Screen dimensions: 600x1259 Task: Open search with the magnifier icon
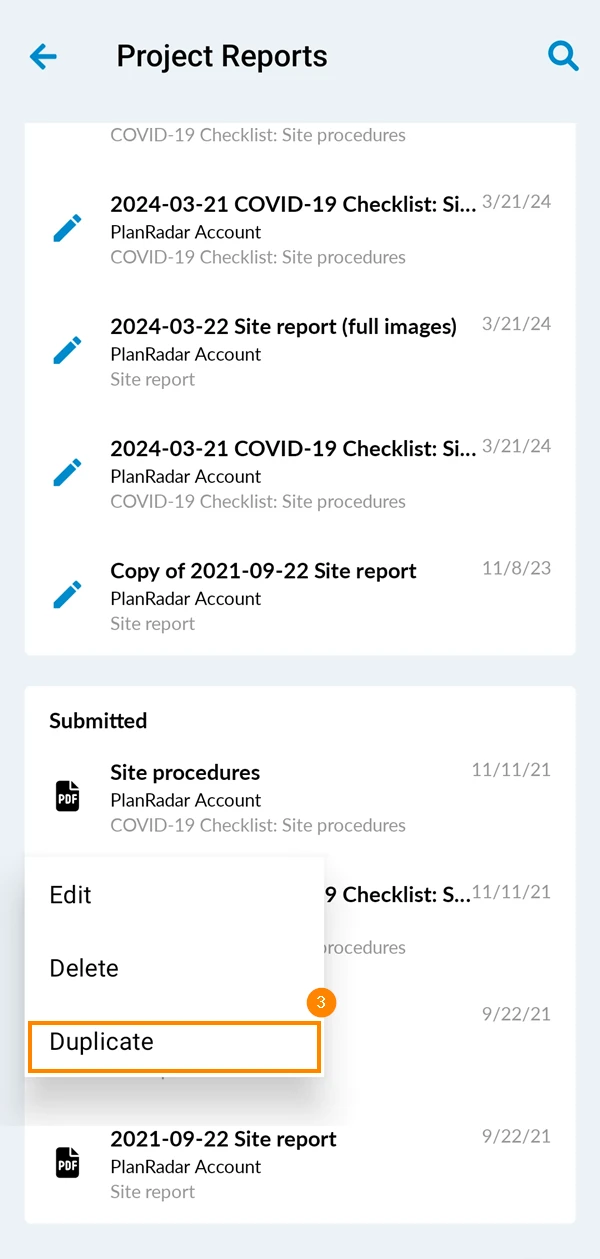[x=564, y=56]
